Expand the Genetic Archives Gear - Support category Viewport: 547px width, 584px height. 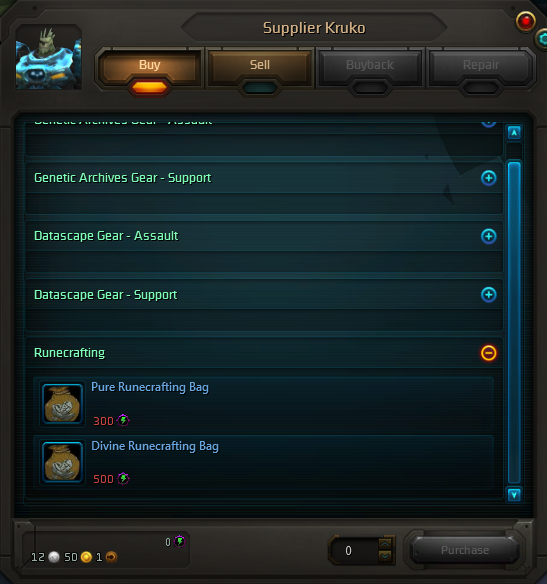[489, 178]
